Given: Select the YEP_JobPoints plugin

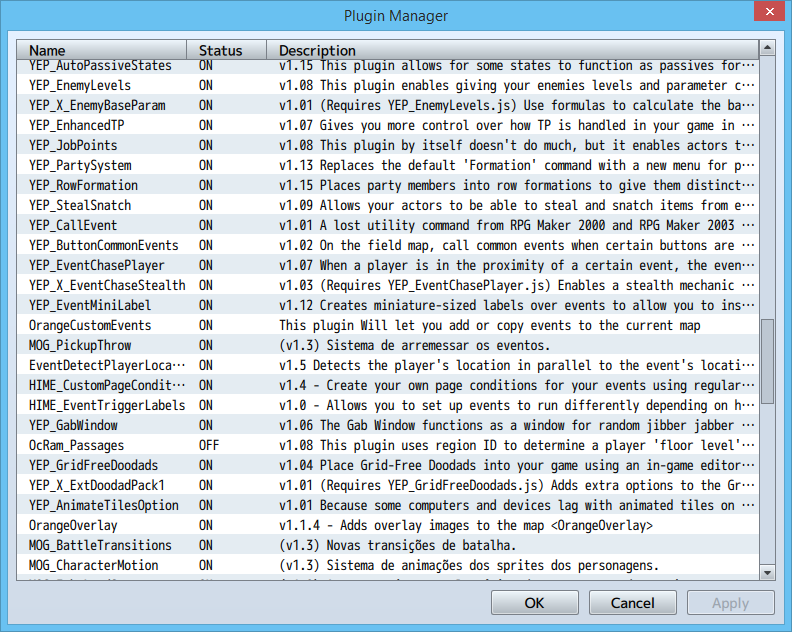Looking at the screenshot, I should (x=388, y=145).
